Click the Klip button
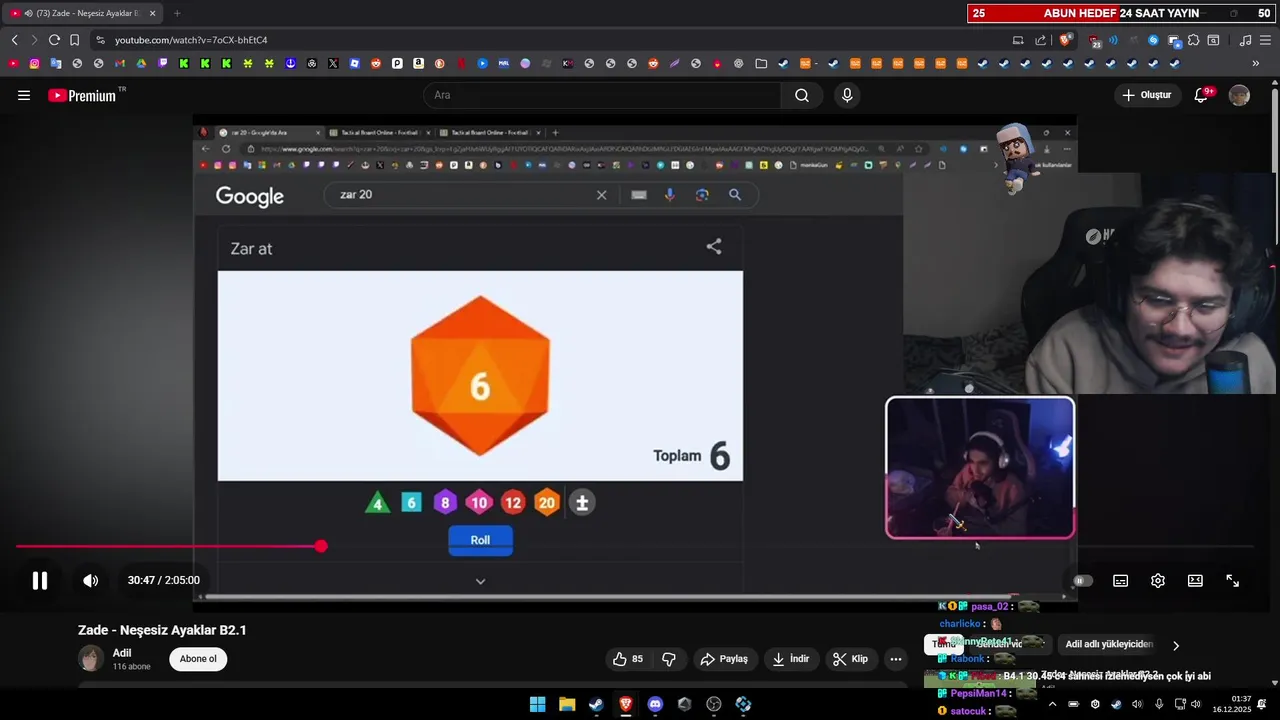 click(851, 659)
